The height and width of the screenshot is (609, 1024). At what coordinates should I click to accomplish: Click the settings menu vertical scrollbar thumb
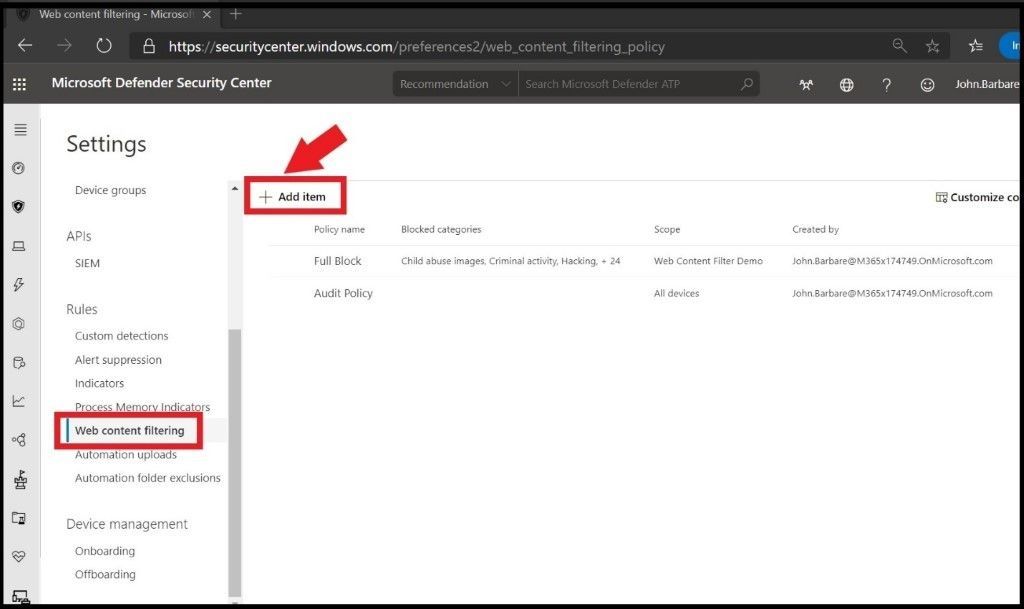234,463
